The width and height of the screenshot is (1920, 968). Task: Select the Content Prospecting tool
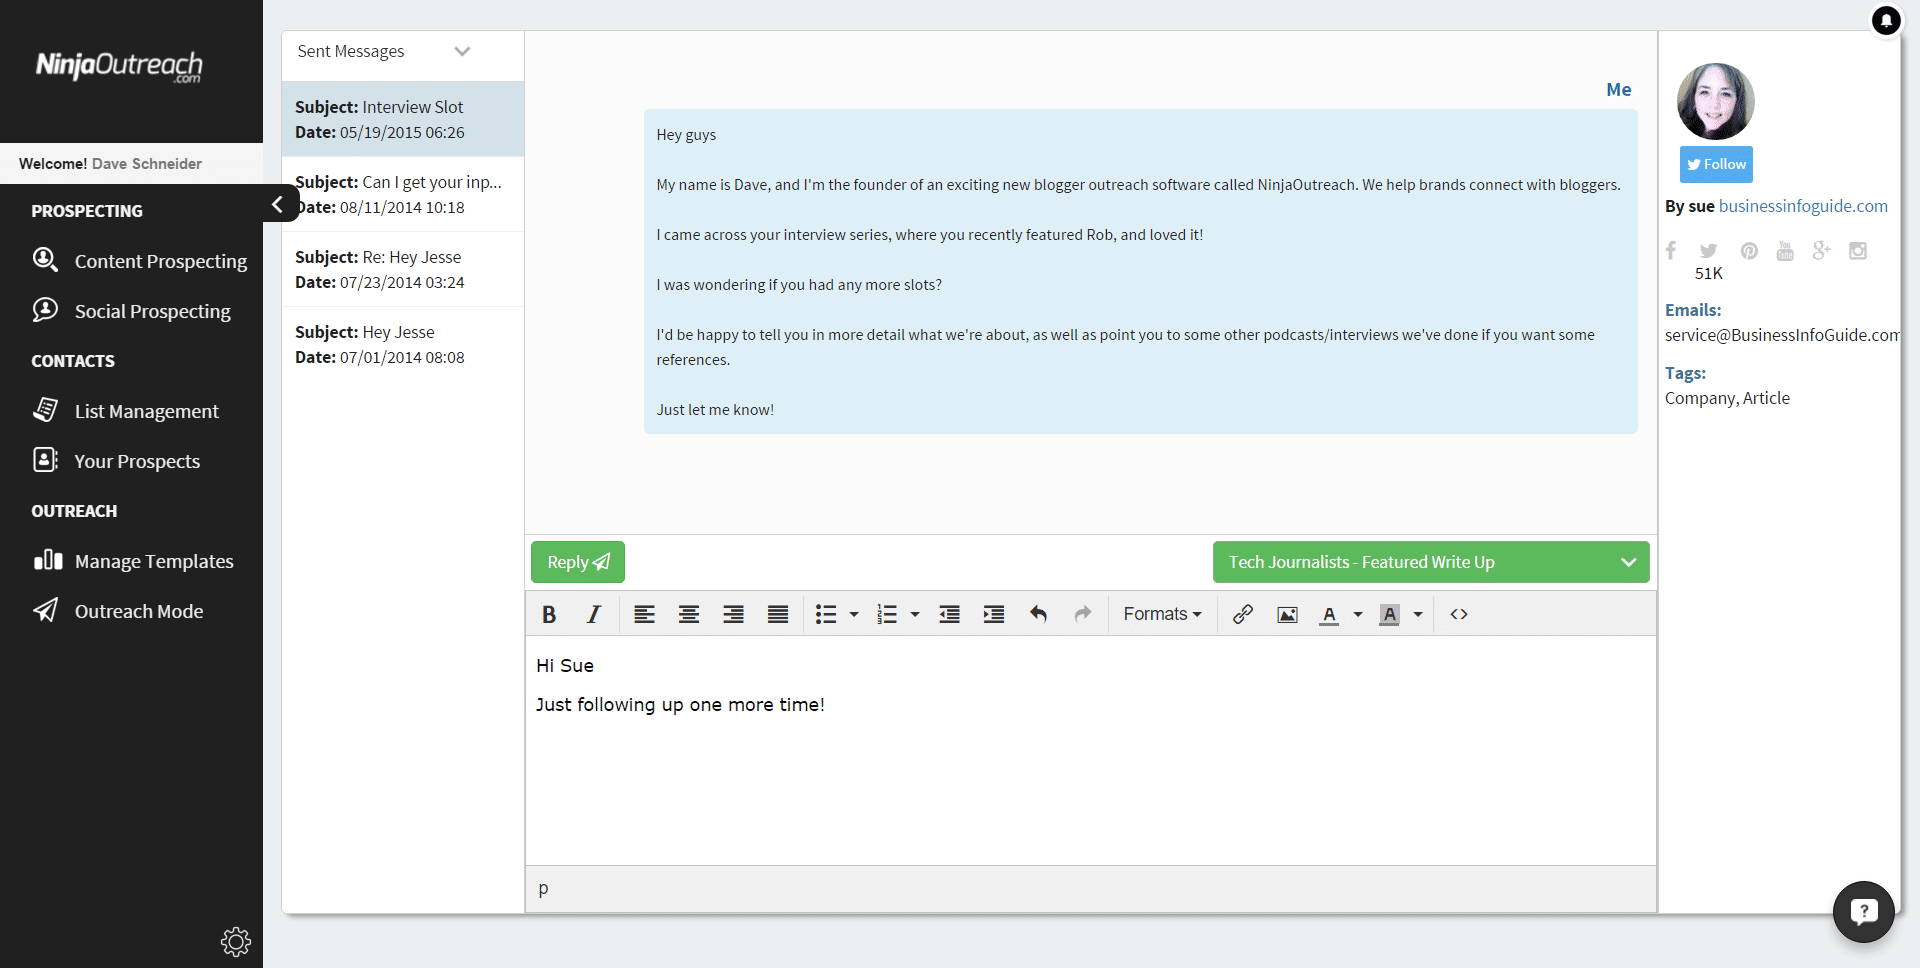point(161,261)
